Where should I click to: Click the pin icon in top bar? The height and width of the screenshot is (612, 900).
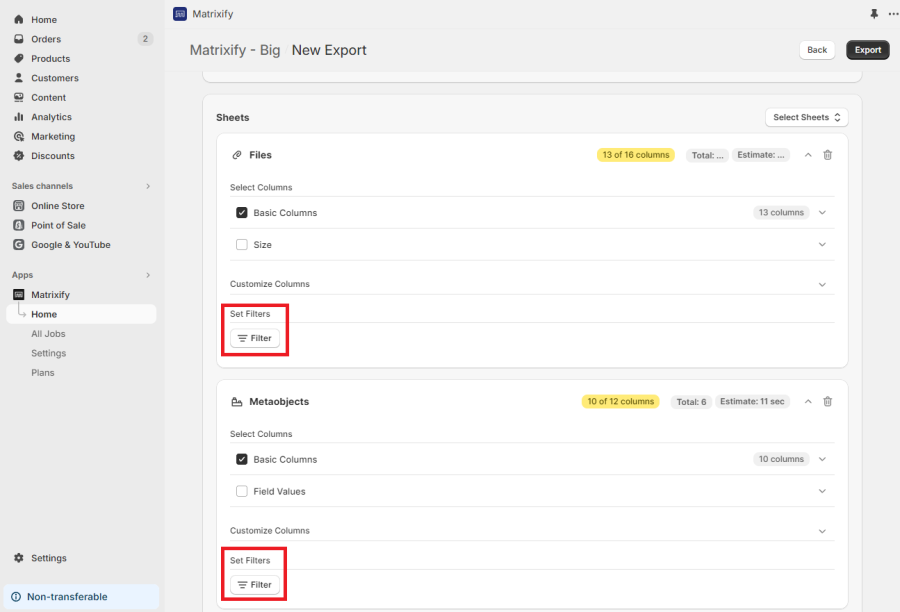point(874,13)
